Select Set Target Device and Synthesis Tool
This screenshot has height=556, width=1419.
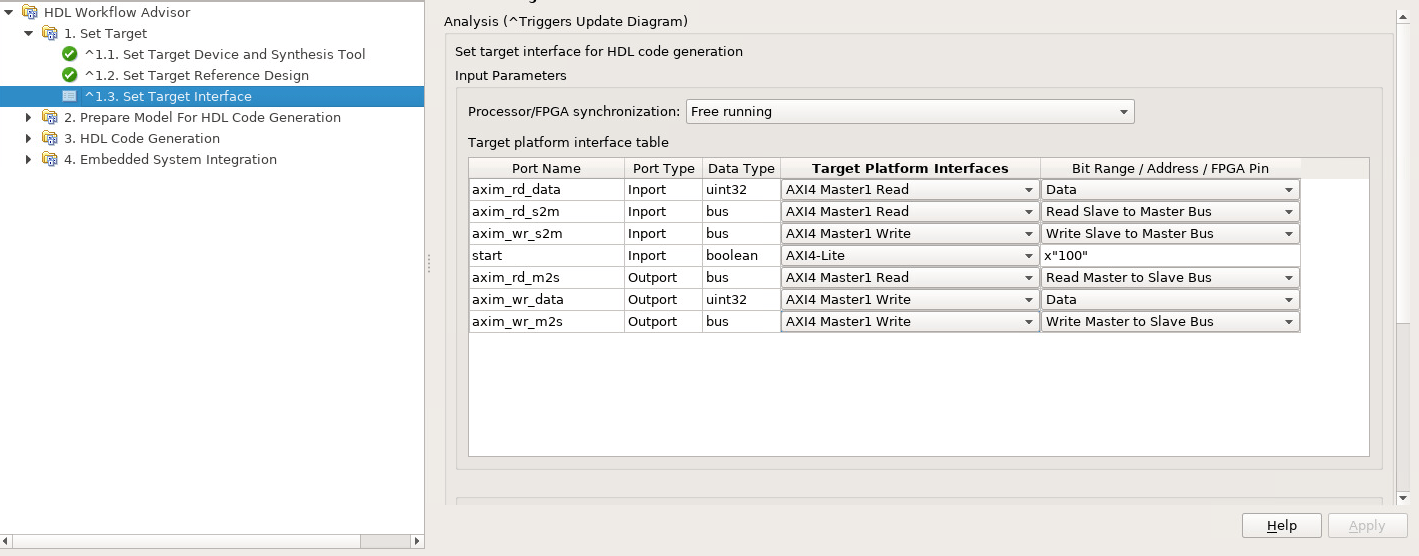tap(224, 55)
